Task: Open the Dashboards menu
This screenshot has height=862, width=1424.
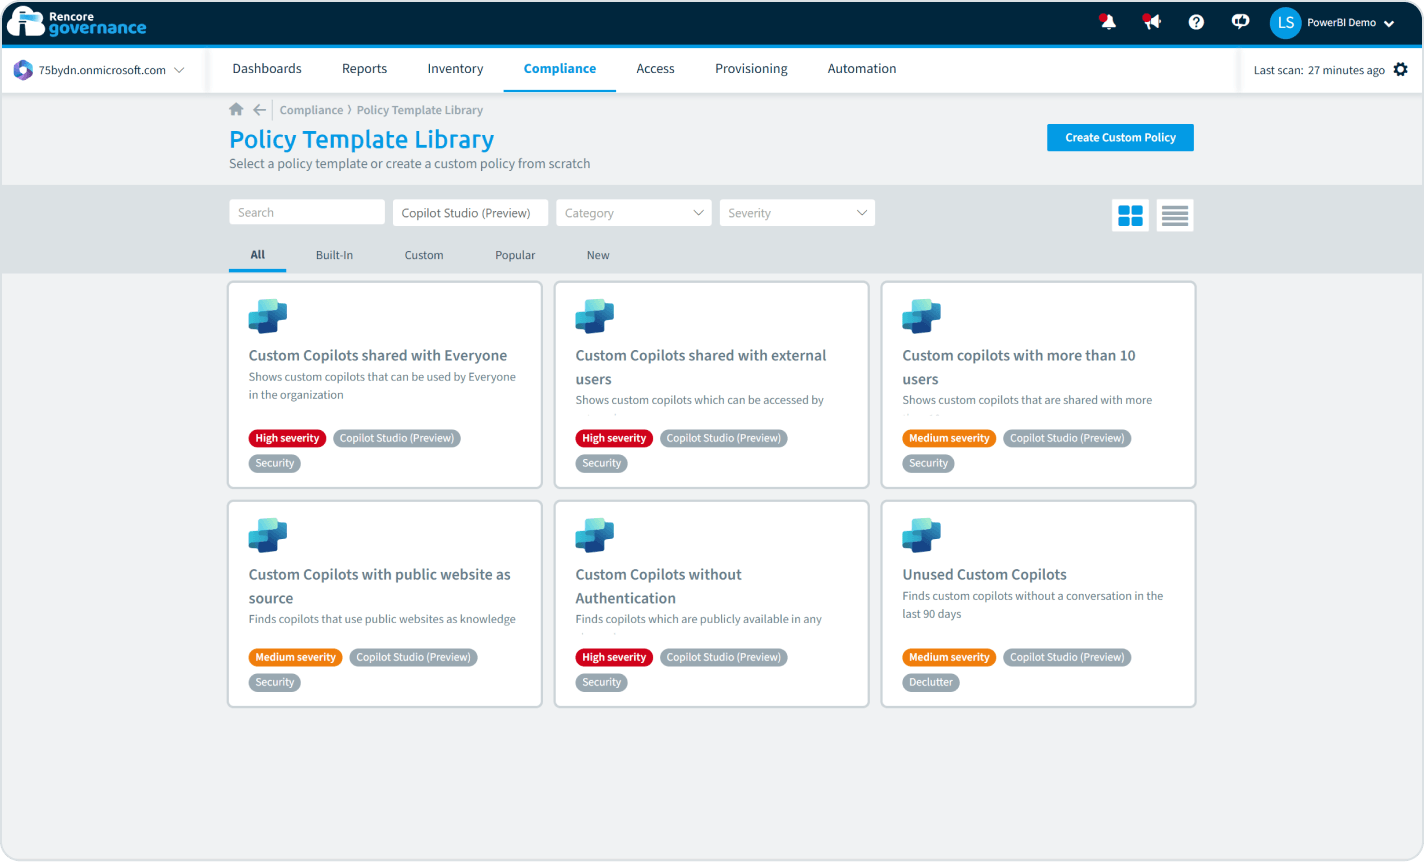Action: (x=267, y=69)
